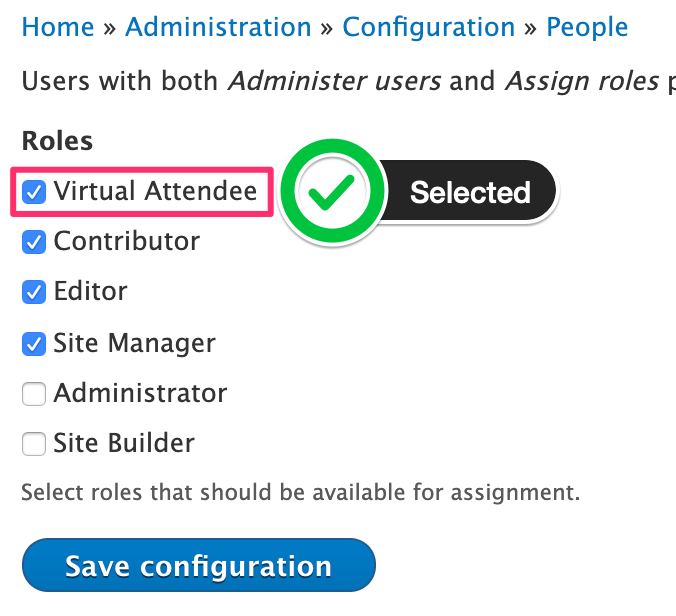This screenshot has width=676, height=616.
Task: Enable the Administrator role checkbox
Action: [x=35, y=394]
